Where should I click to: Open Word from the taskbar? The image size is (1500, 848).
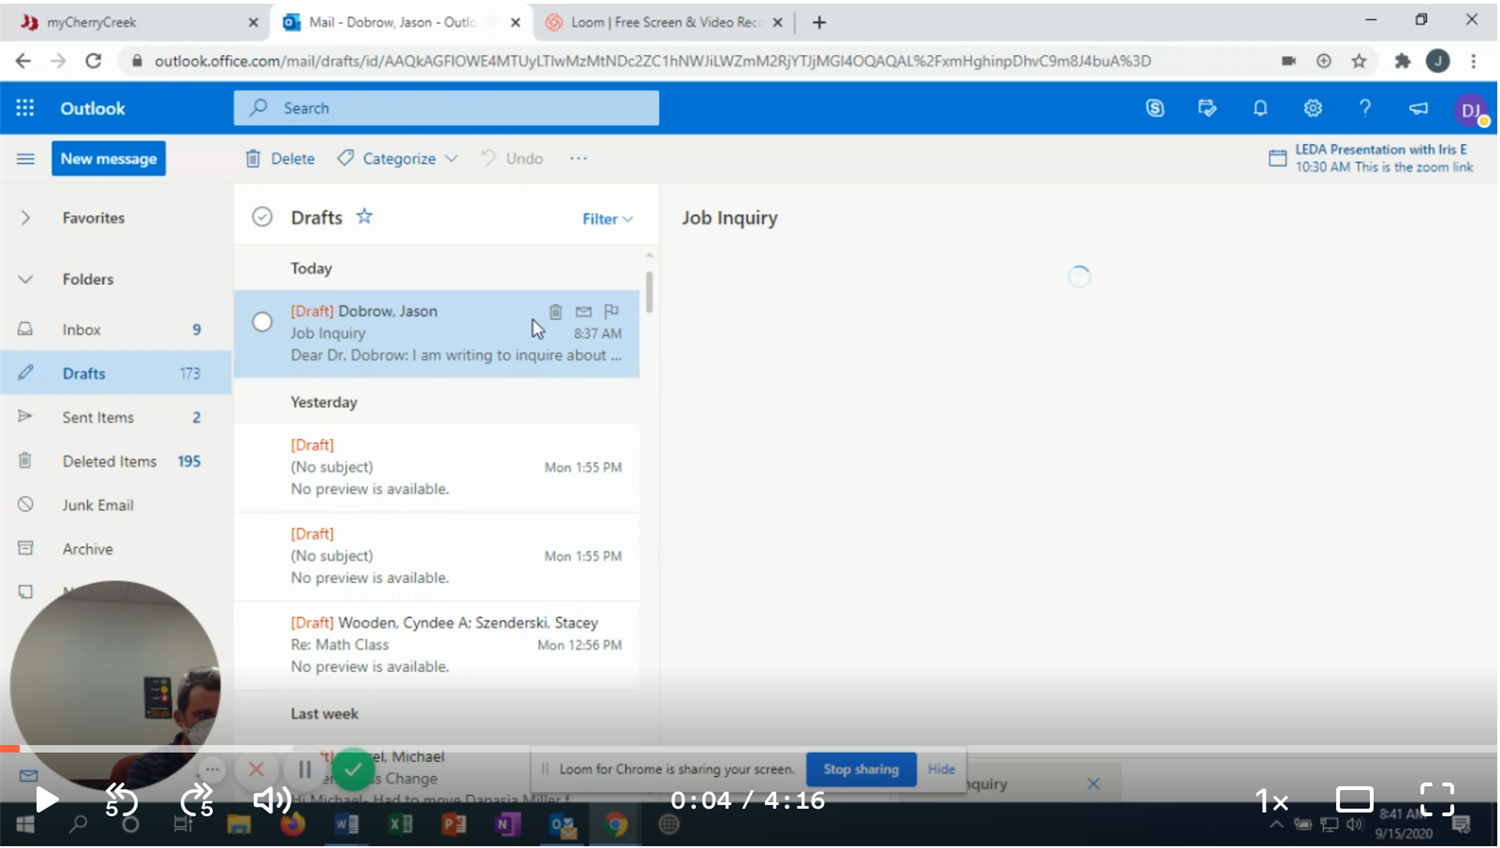(x=346, y=825)
